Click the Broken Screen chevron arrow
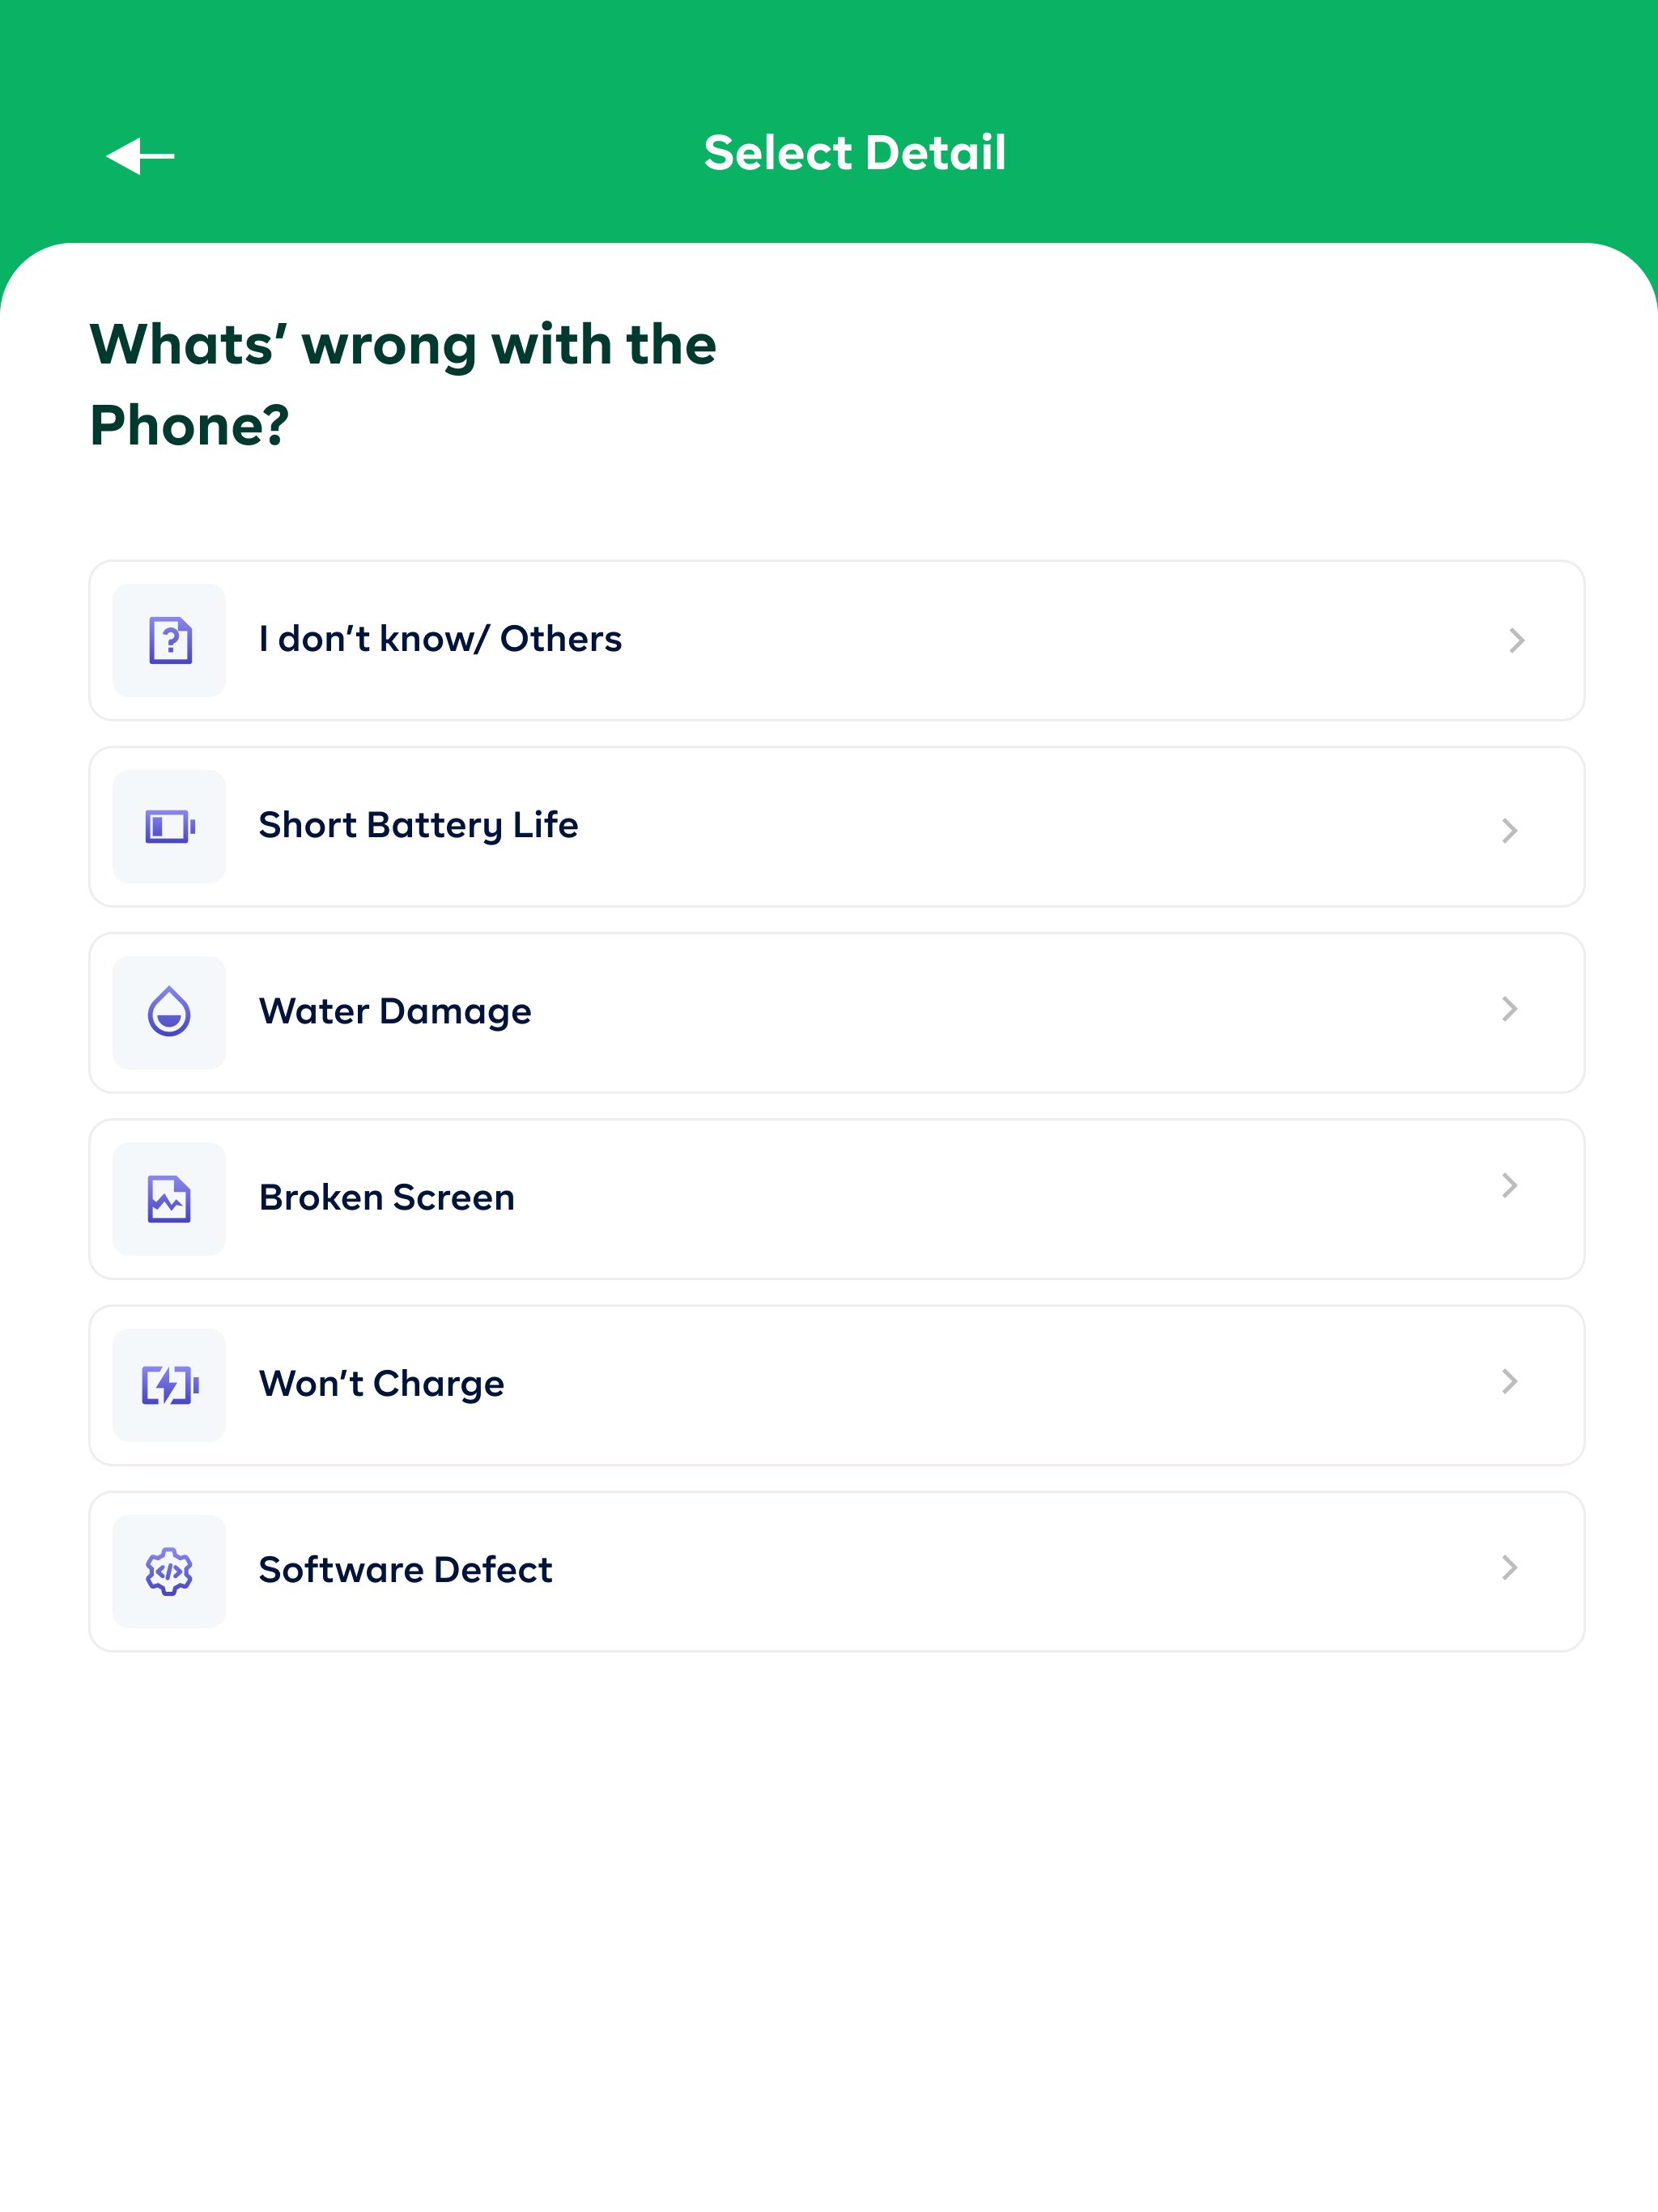This screenshot has width=1658, height=2212. pos(1509,1186)
